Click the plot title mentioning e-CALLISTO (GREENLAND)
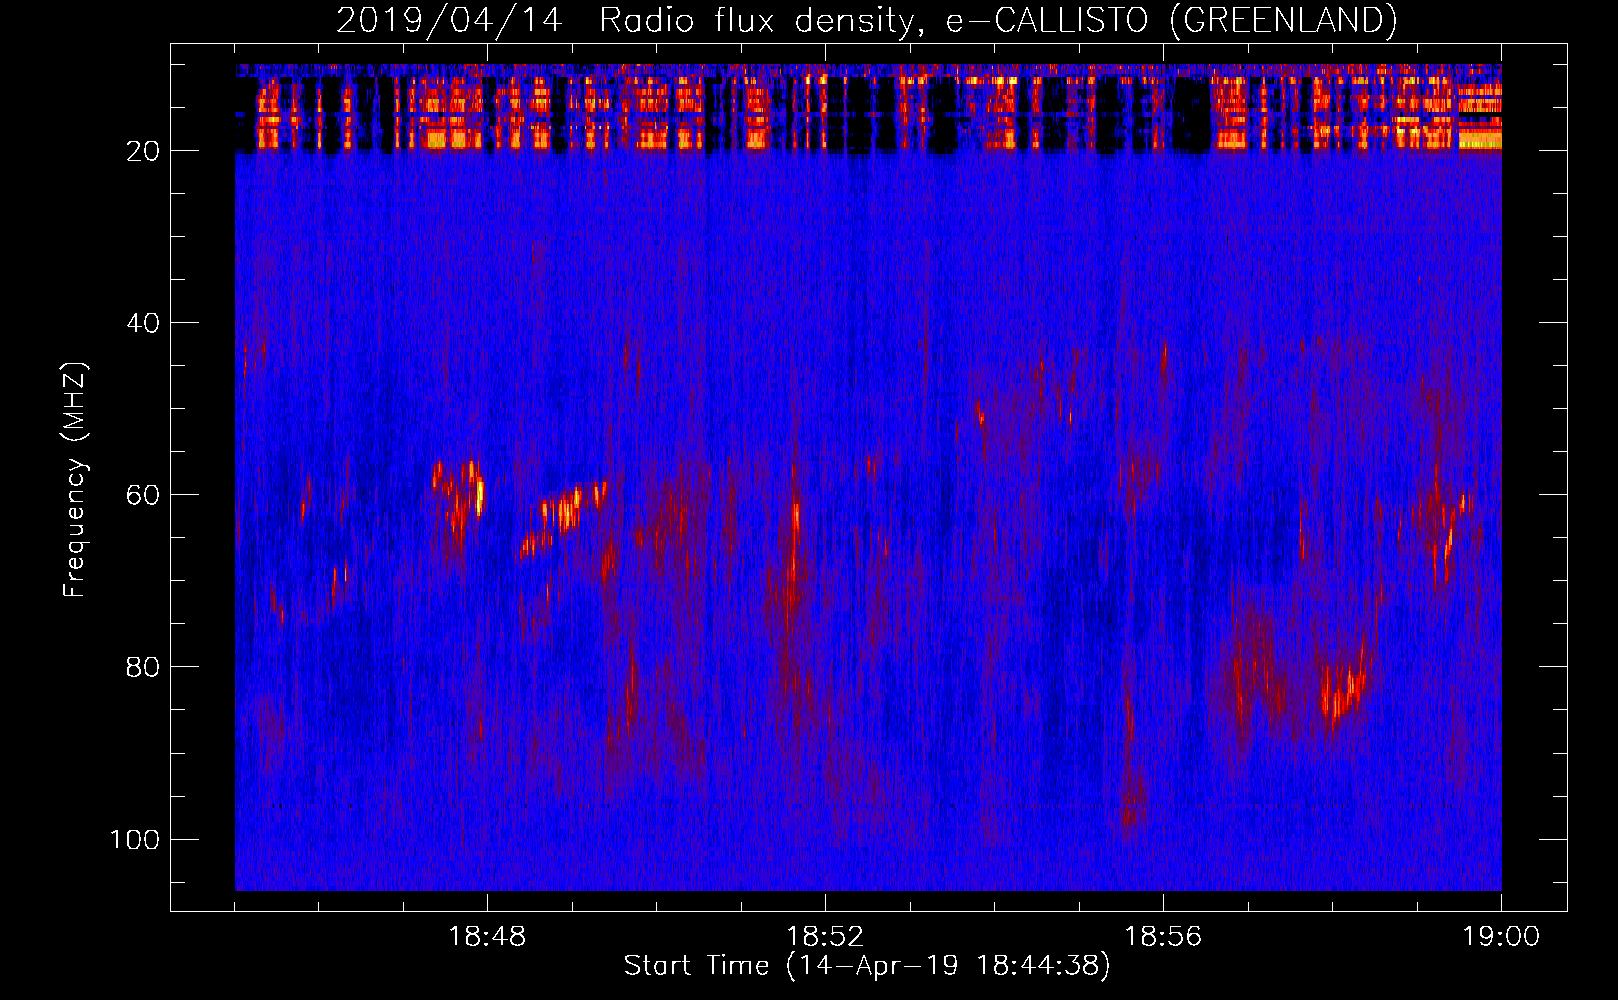The height and width of the screenshot is (1000, 1618). pos(866,21)
